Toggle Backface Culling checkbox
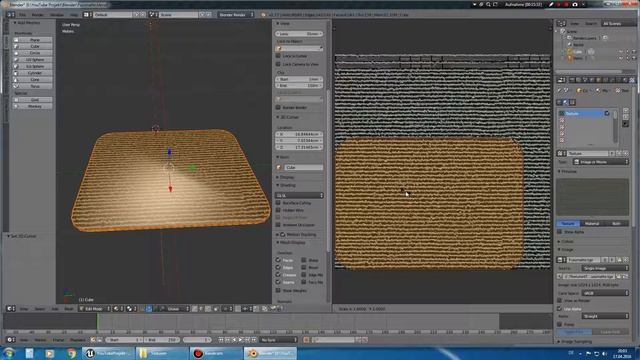The width and height of the screenshot is (640, 360). click(x=278, y=203)
